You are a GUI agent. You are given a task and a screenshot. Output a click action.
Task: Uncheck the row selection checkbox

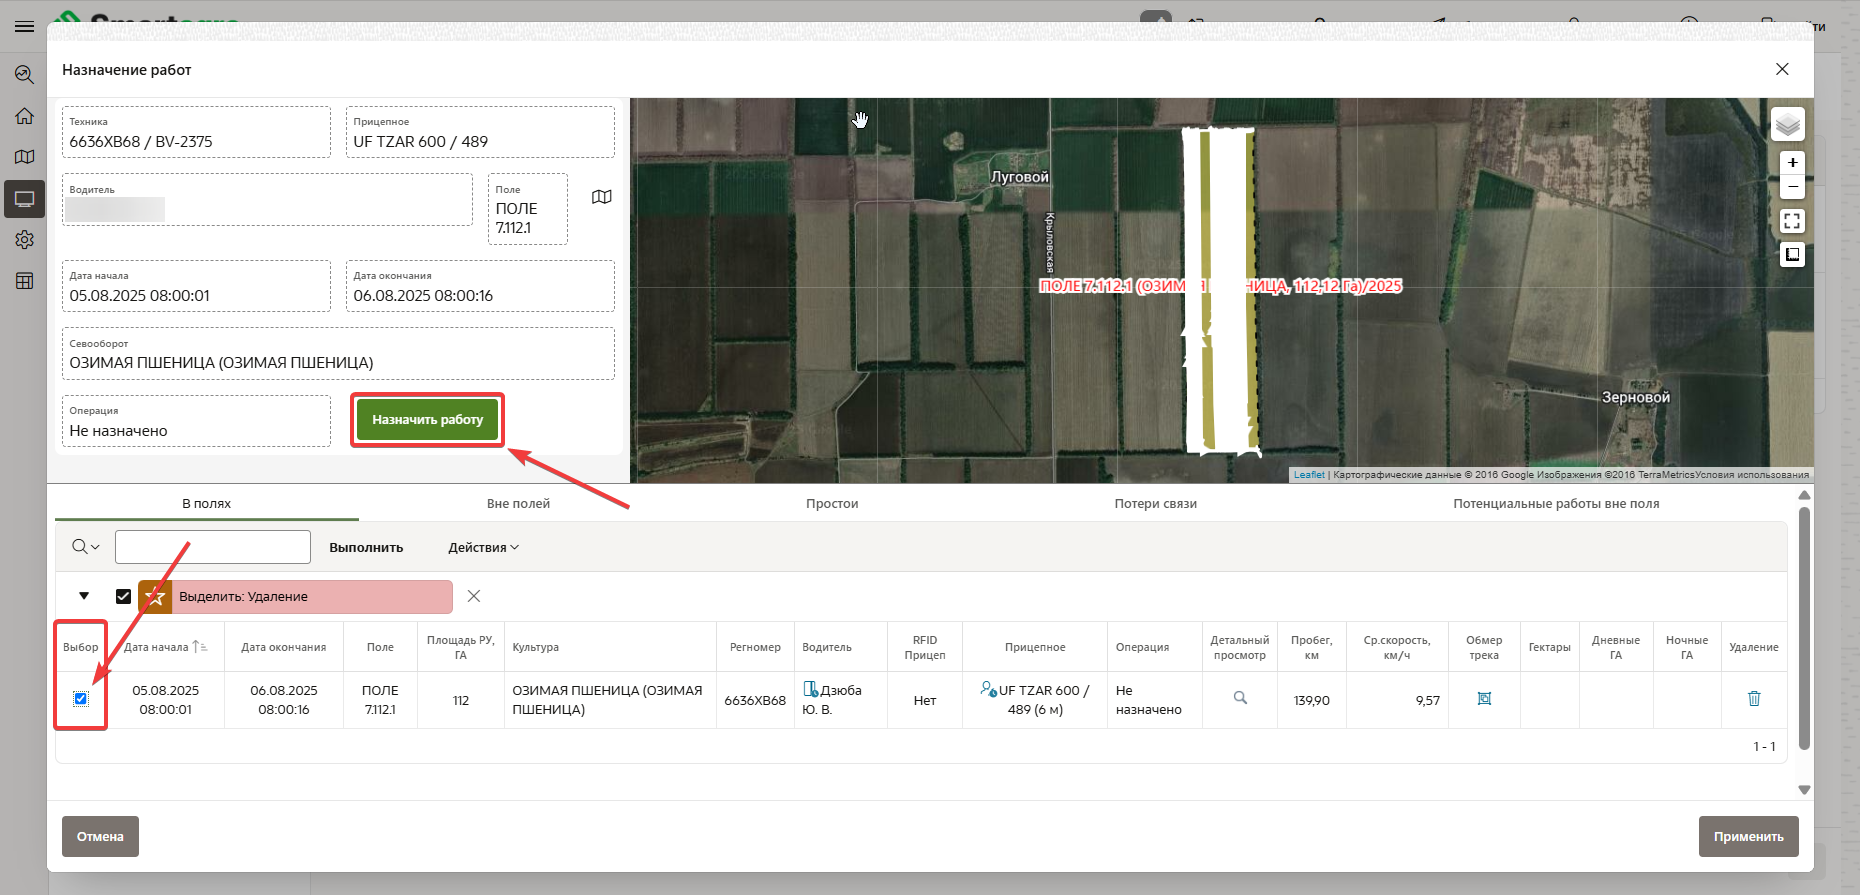pos(81,699)
